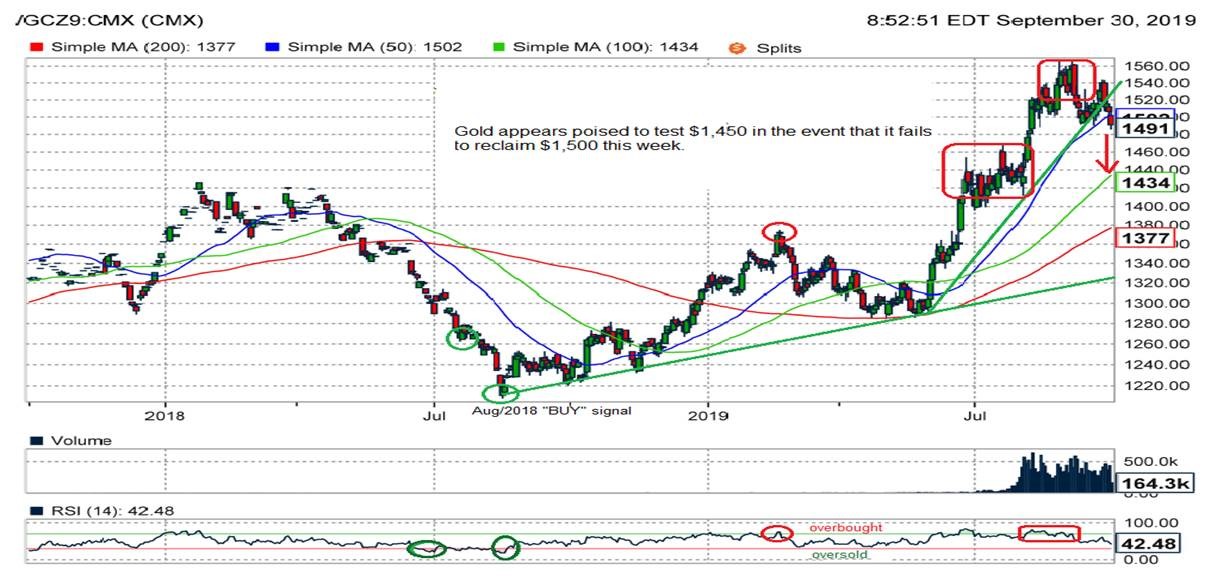This screenshot has height=585, width=1211.
Task: Click the red Simple MA (200) legend swatch
Action: coord(36,47)
